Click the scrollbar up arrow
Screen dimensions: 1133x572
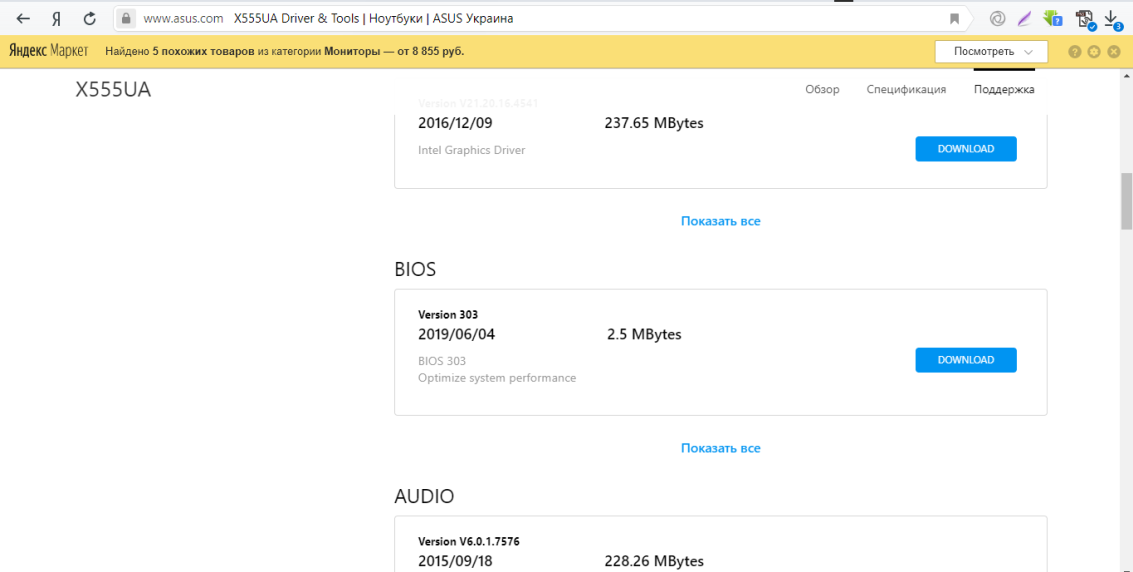tap(1126, 75)
